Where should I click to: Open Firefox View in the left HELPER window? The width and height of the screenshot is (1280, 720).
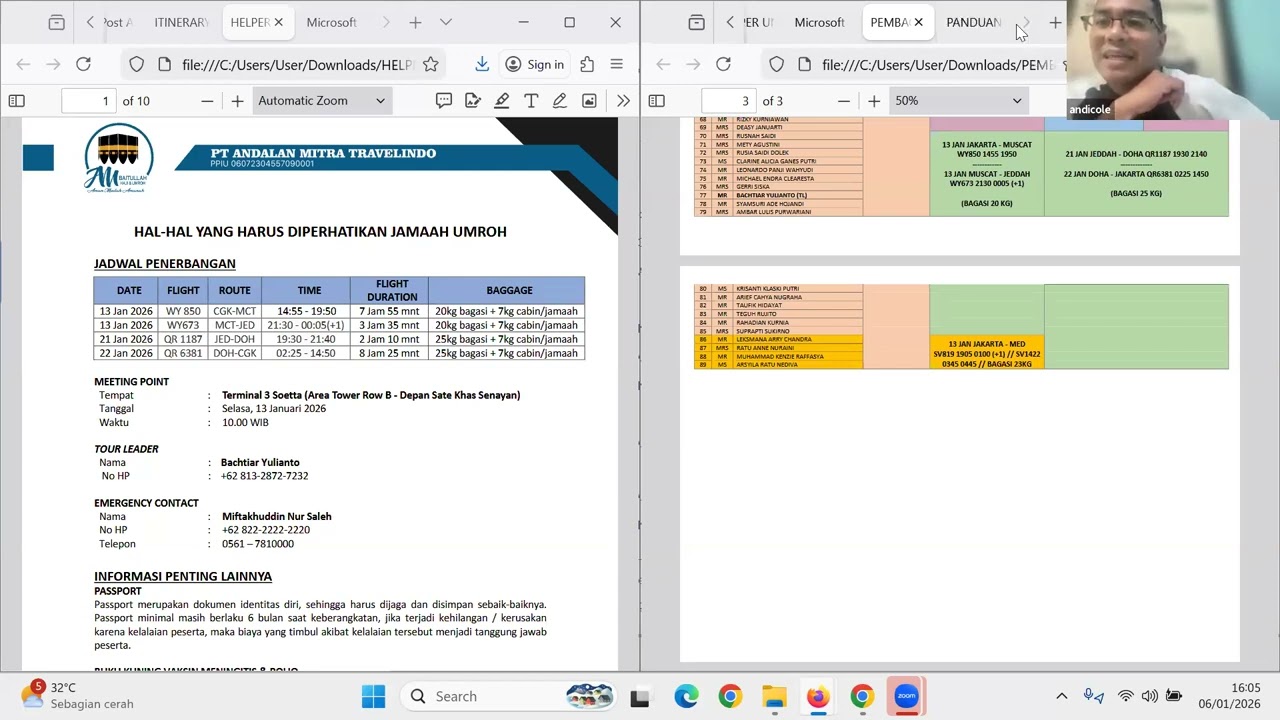(57, 22)
